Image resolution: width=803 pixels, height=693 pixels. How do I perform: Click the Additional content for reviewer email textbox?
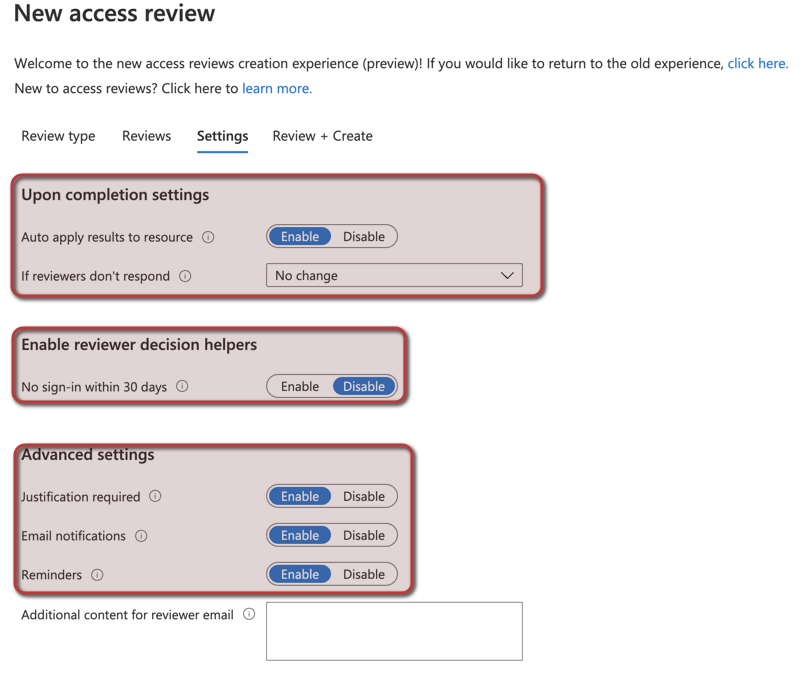(x=394, y=630)
